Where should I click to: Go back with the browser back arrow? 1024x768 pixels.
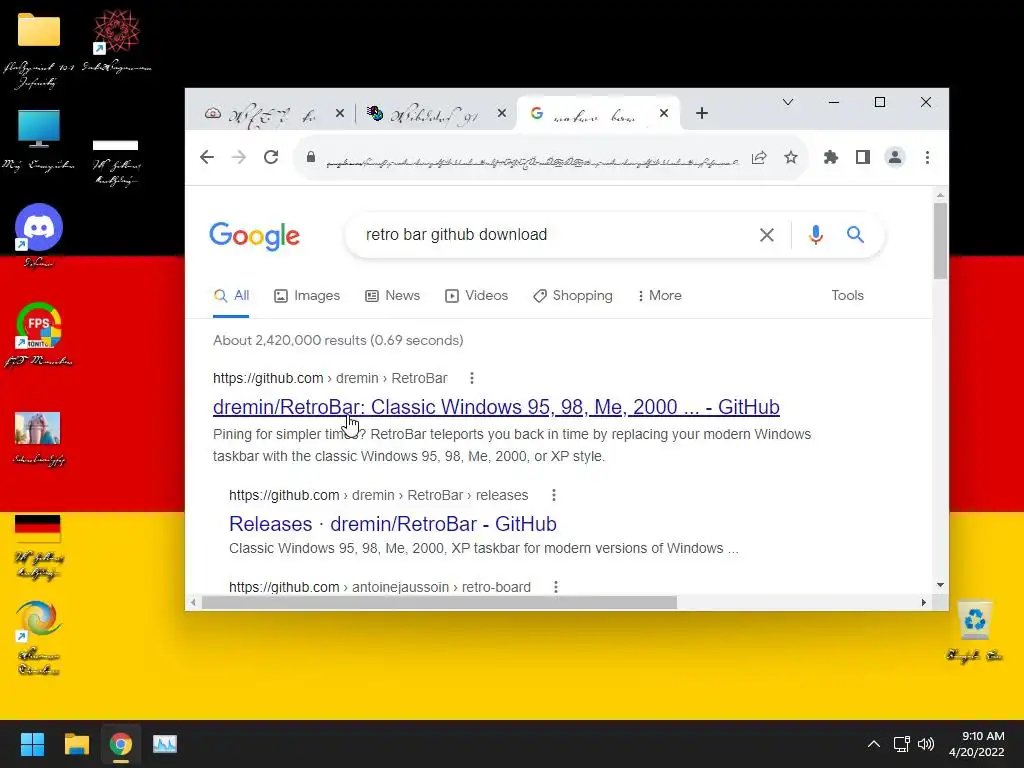pyautogui.click(x=207, y=157)
